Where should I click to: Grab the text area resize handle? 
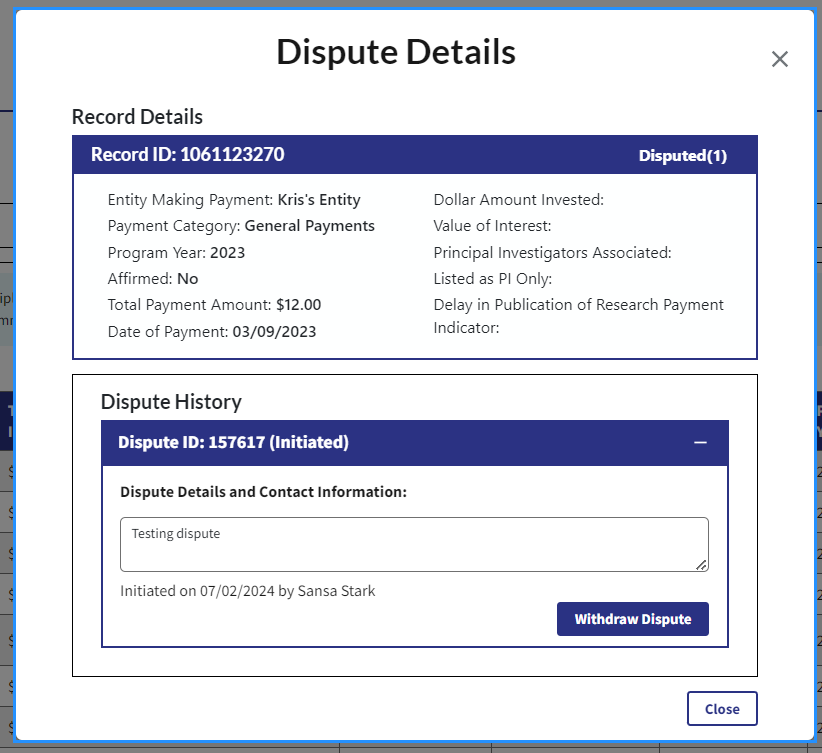702,565
